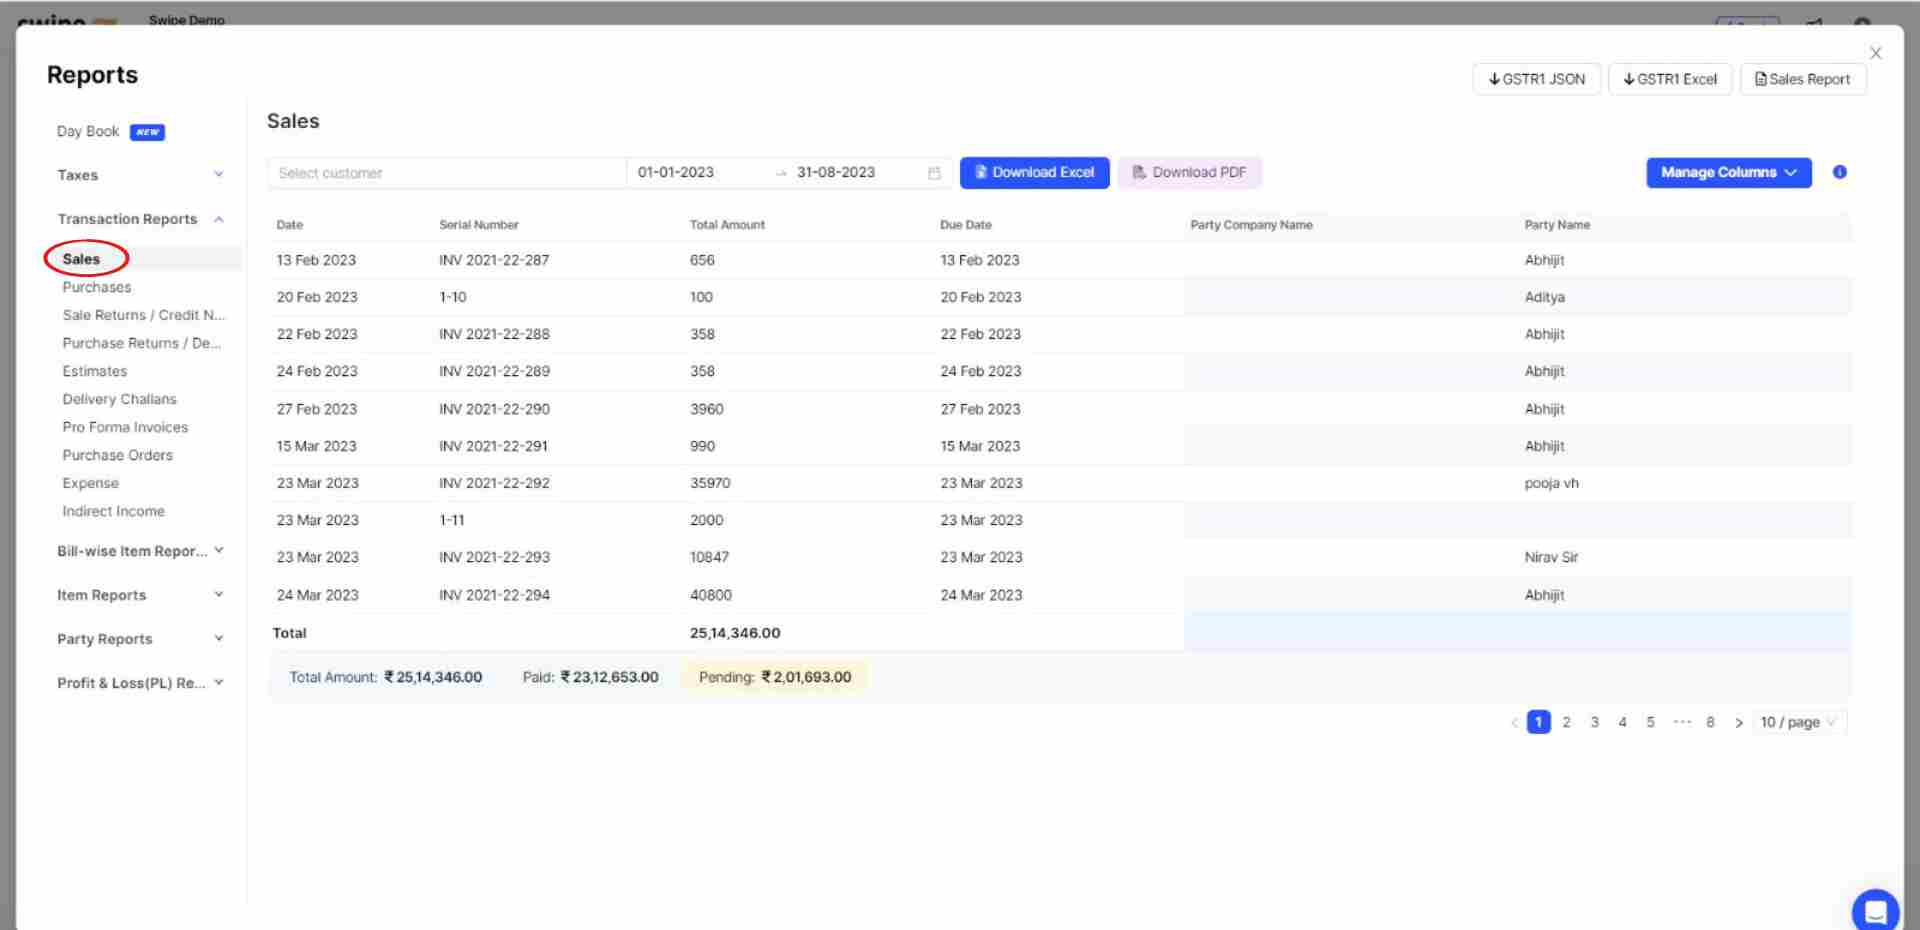Click party name Nirav Sir

tap(1551, 557)
